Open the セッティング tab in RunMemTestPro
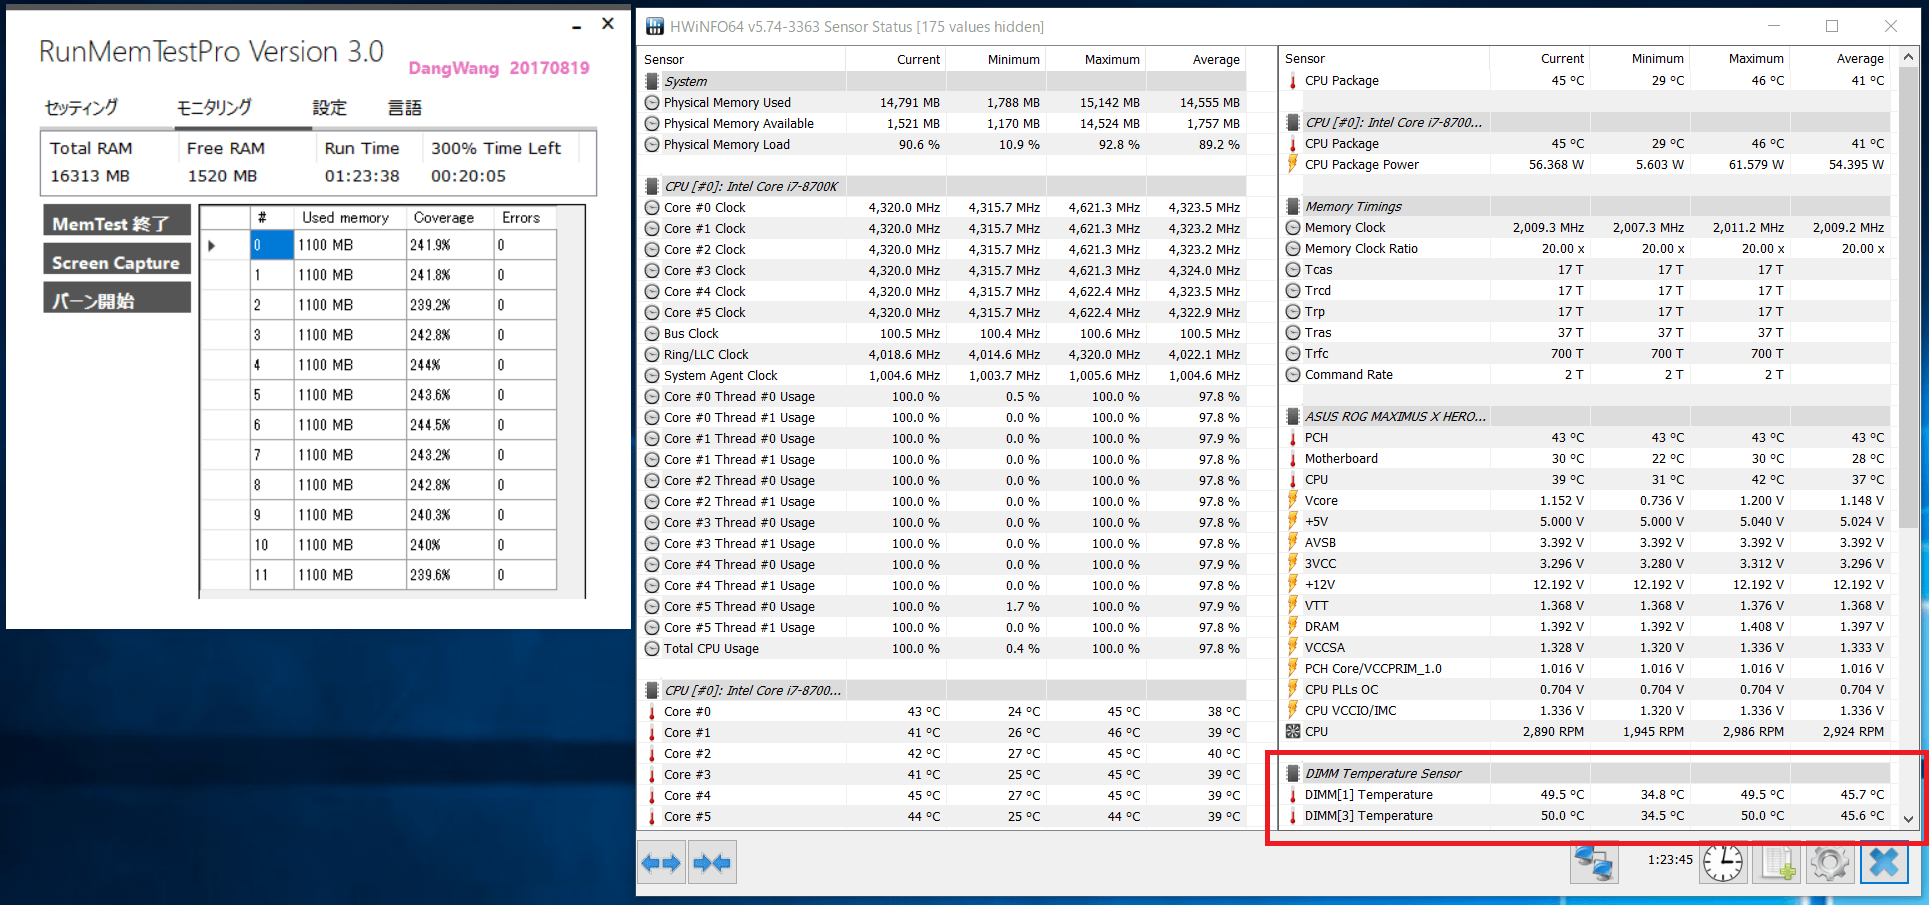Screen dimensions: 1929x905 tap(81, 107)
